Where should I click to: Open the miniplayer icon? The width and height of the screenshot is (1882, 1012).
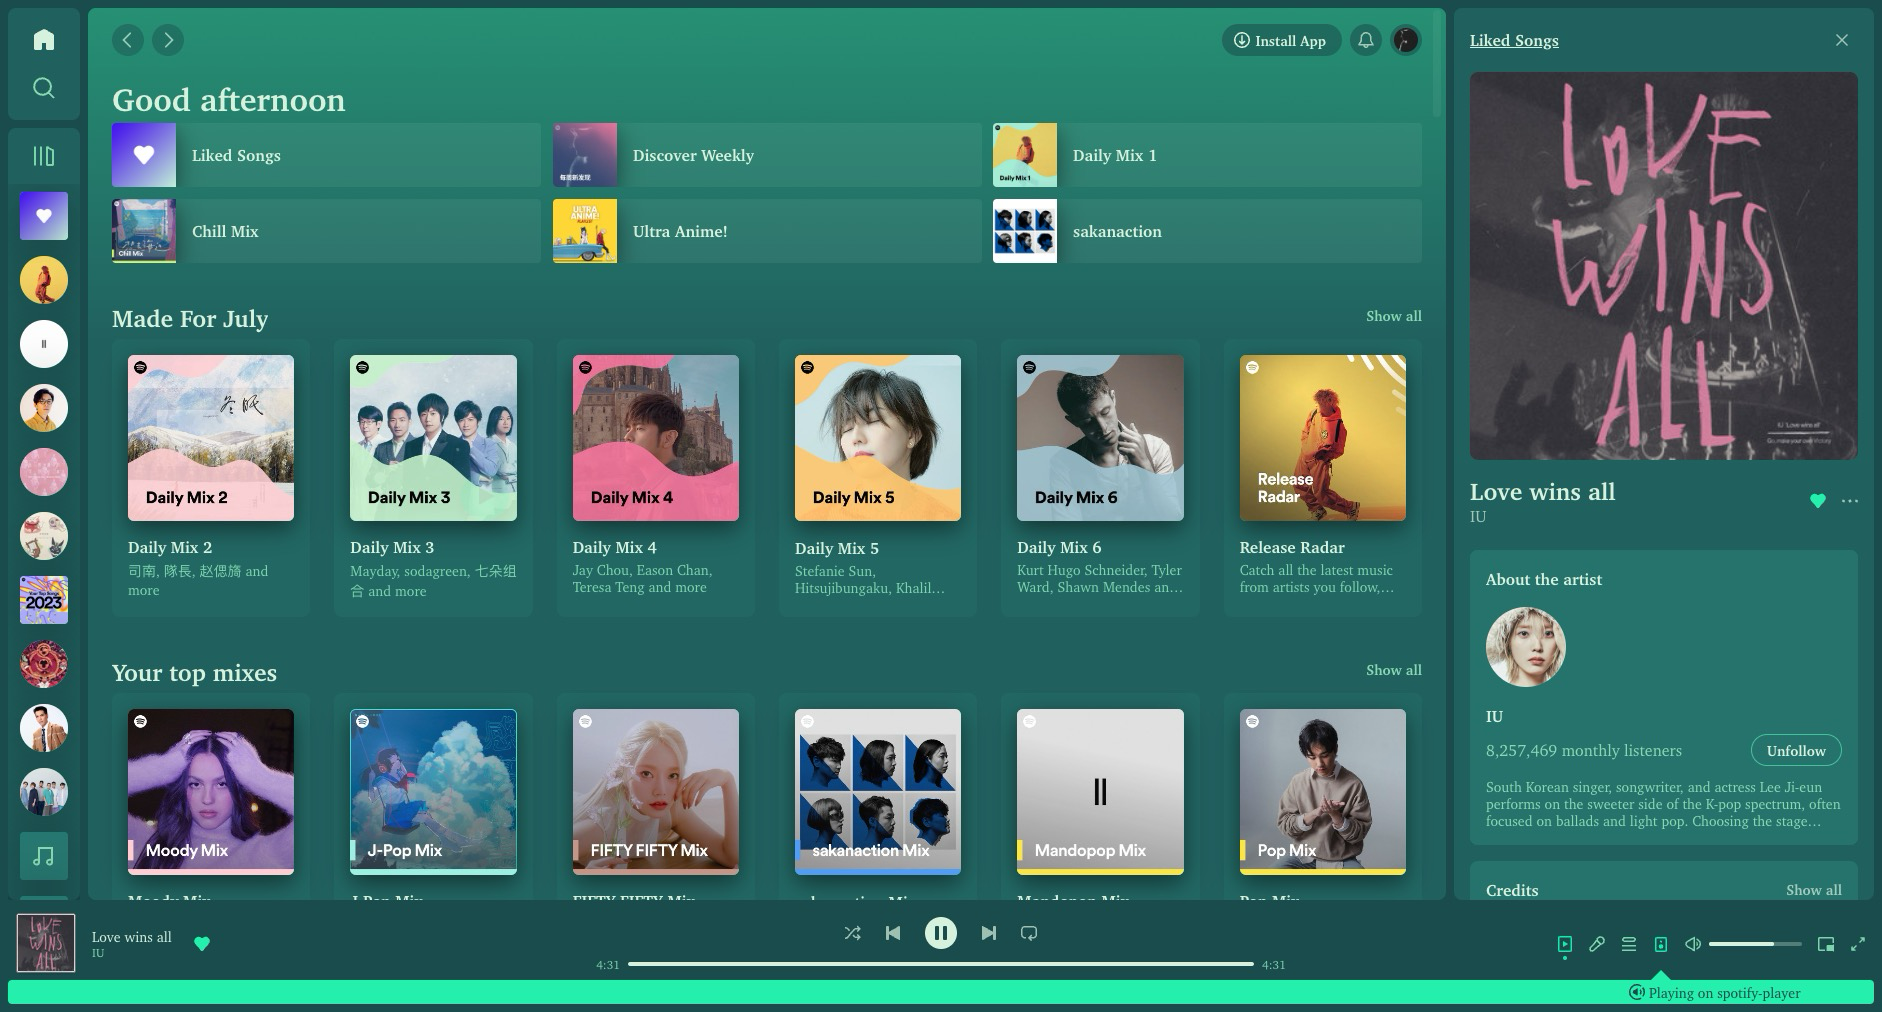pyautogui.click(x=1826, y=944)
